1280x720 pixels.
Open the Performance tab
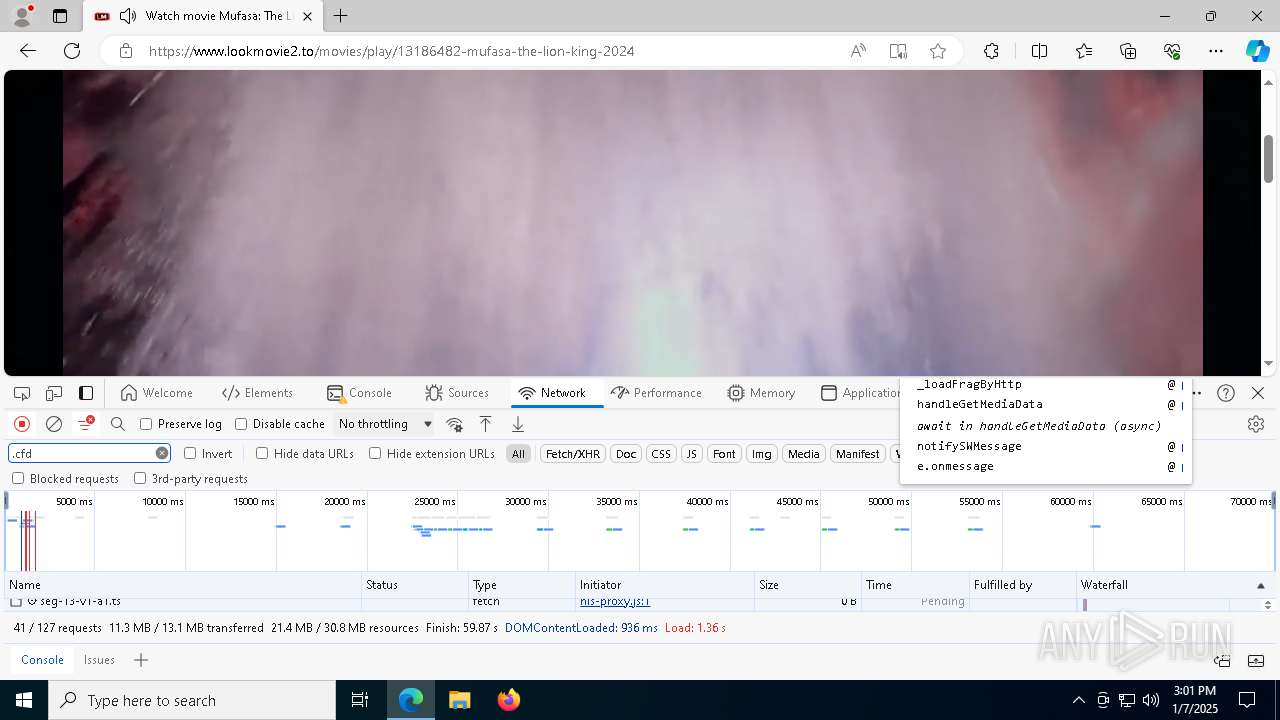(656, 393)
